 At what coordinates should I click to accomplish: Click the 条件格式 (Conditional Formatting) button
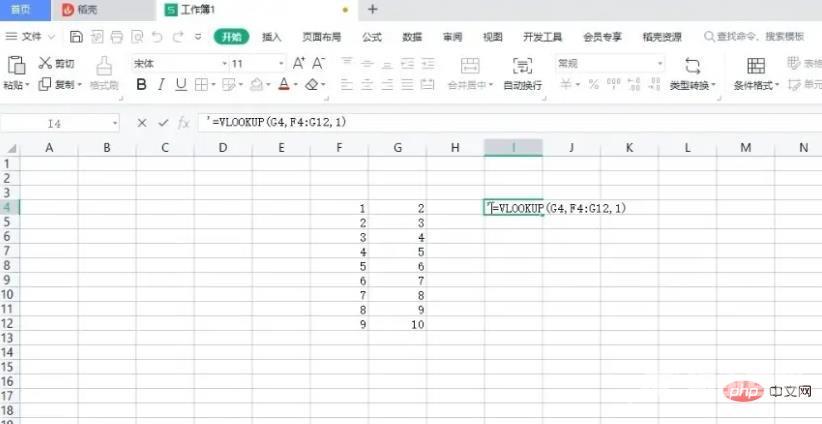755,73
